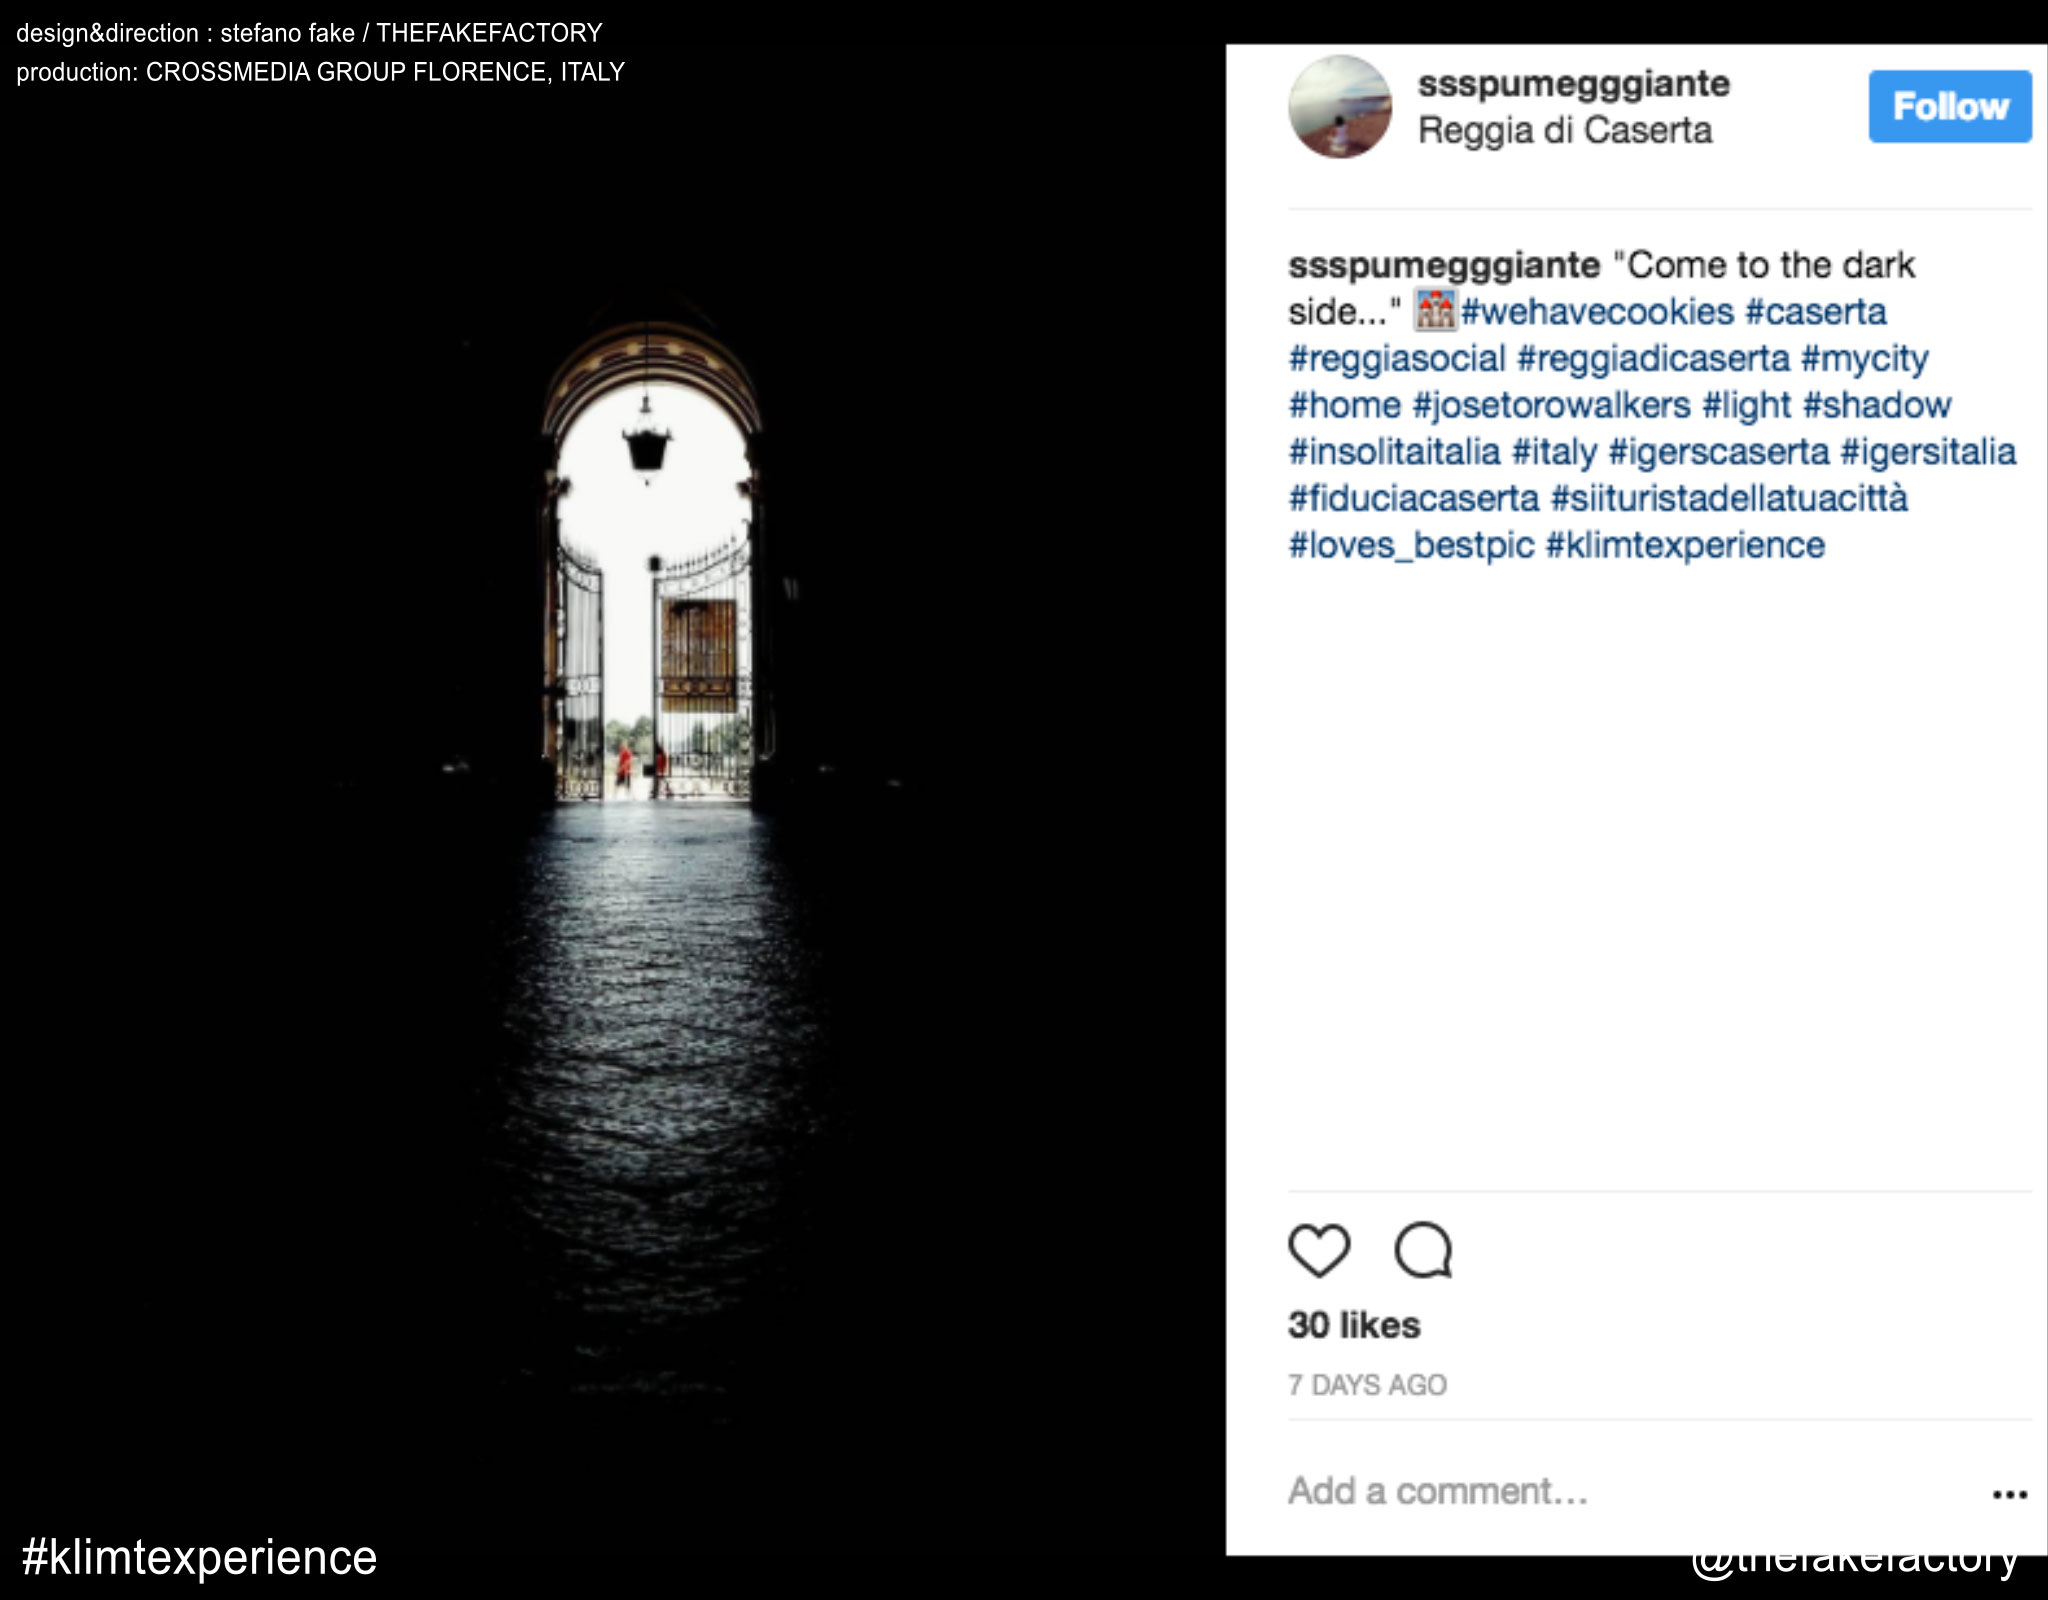Click the comment speech bubble icon
This screenshot has width=2048, height=1600.
(x=1423, y=1250)
